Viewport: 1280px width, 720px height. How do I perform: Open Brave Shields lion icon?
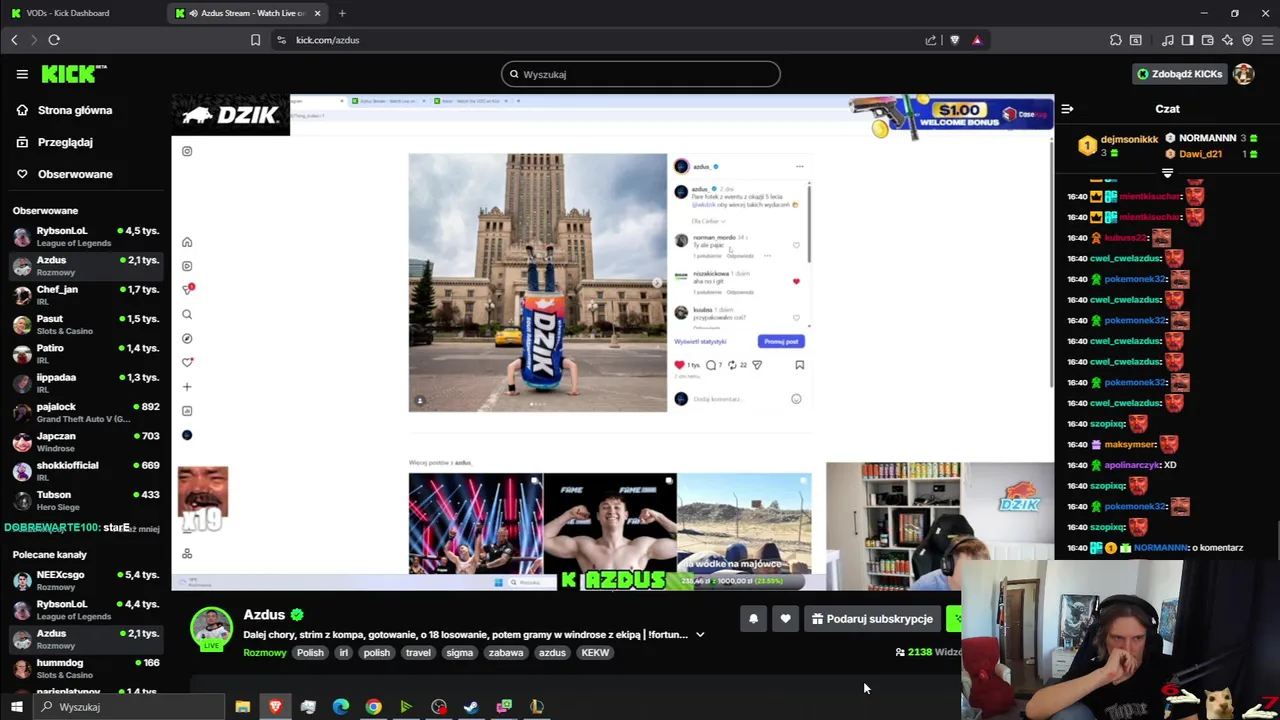pyautogui.click(x=954, y=40)
